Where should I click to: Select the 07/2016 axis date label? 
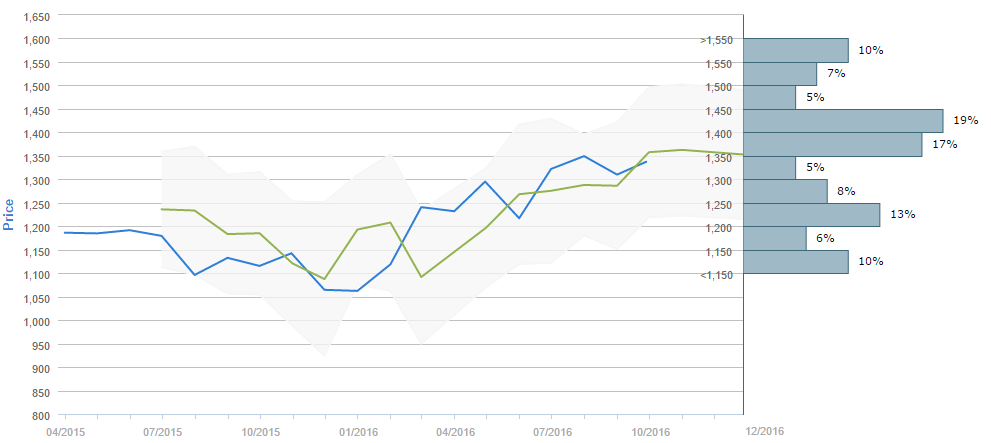(551, 432)
